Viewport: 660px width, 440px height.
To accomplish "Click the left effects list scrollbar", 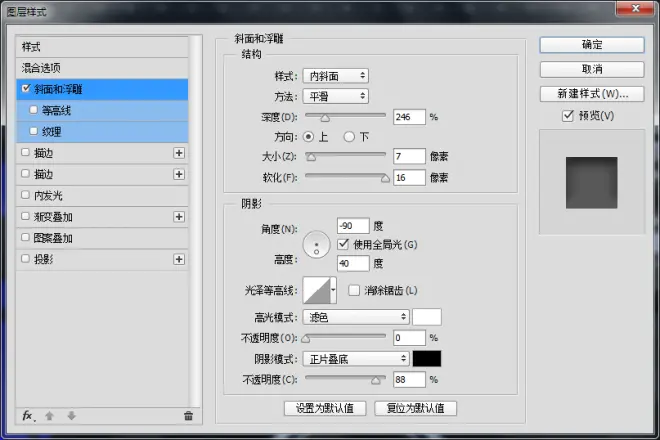I will [x=195, y=221].
